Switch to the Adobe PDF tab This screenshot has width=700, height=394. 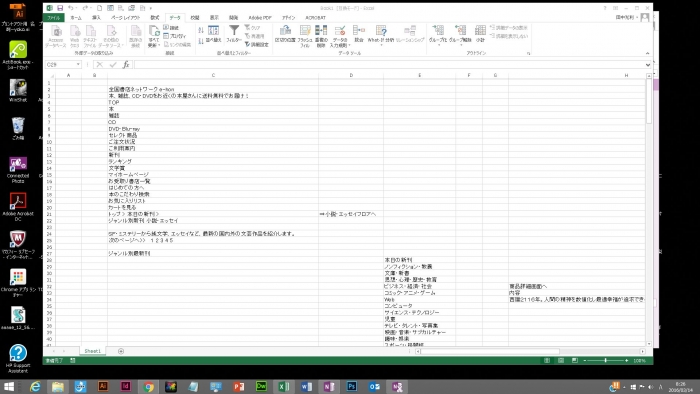click(x=260, y=18)
